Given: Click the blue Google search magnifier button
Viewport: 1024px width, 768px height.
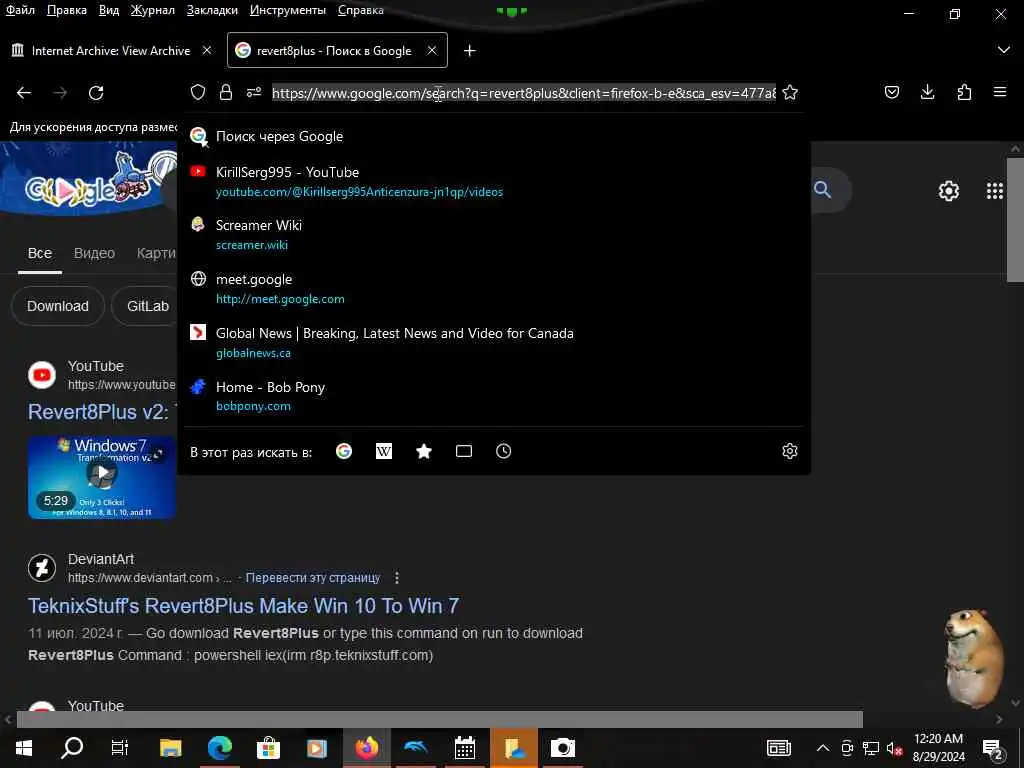Looking at the screenshot, I should pos(823,190).
